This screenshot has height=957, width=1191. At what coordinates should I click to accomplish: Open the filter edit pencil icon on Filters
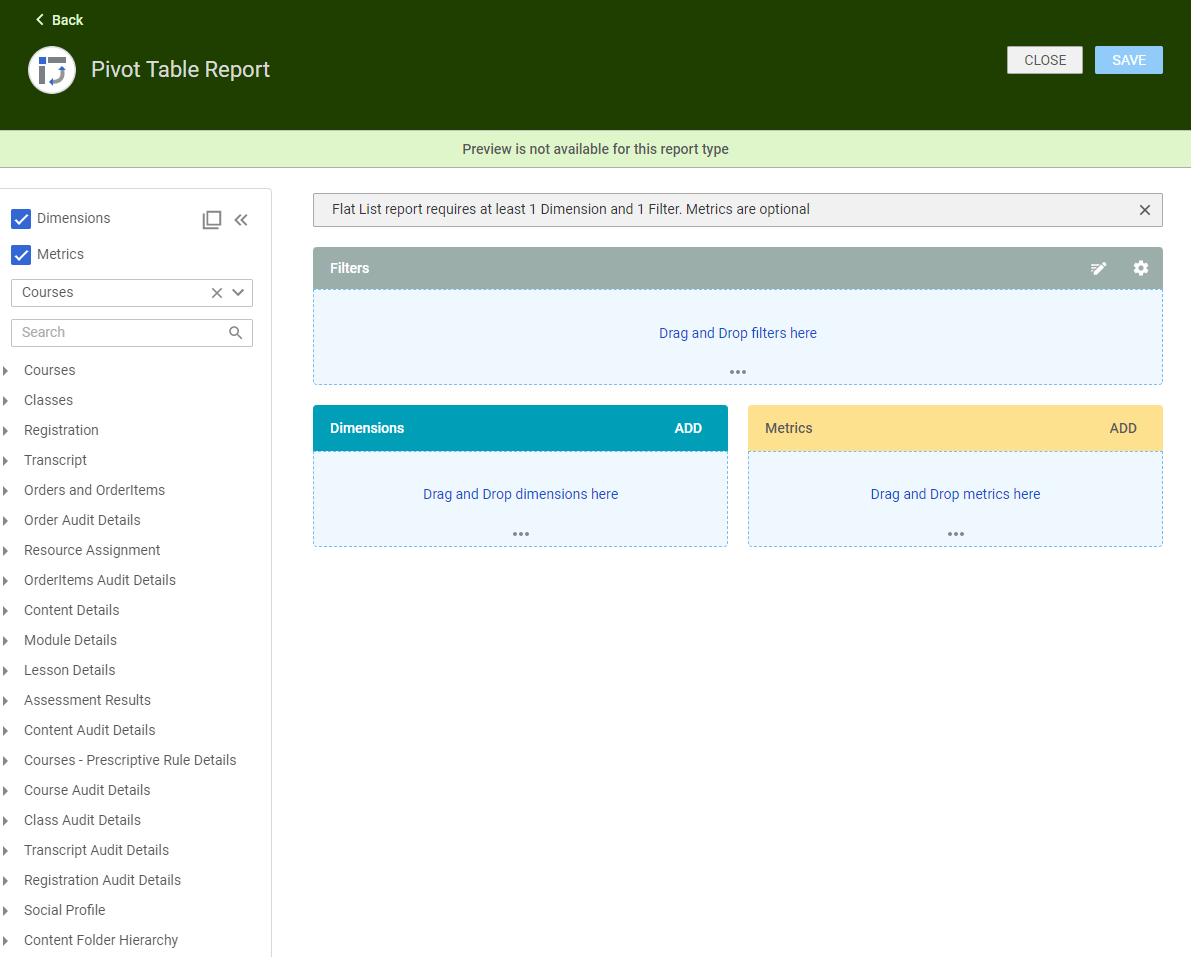(x=1098, y=268)
